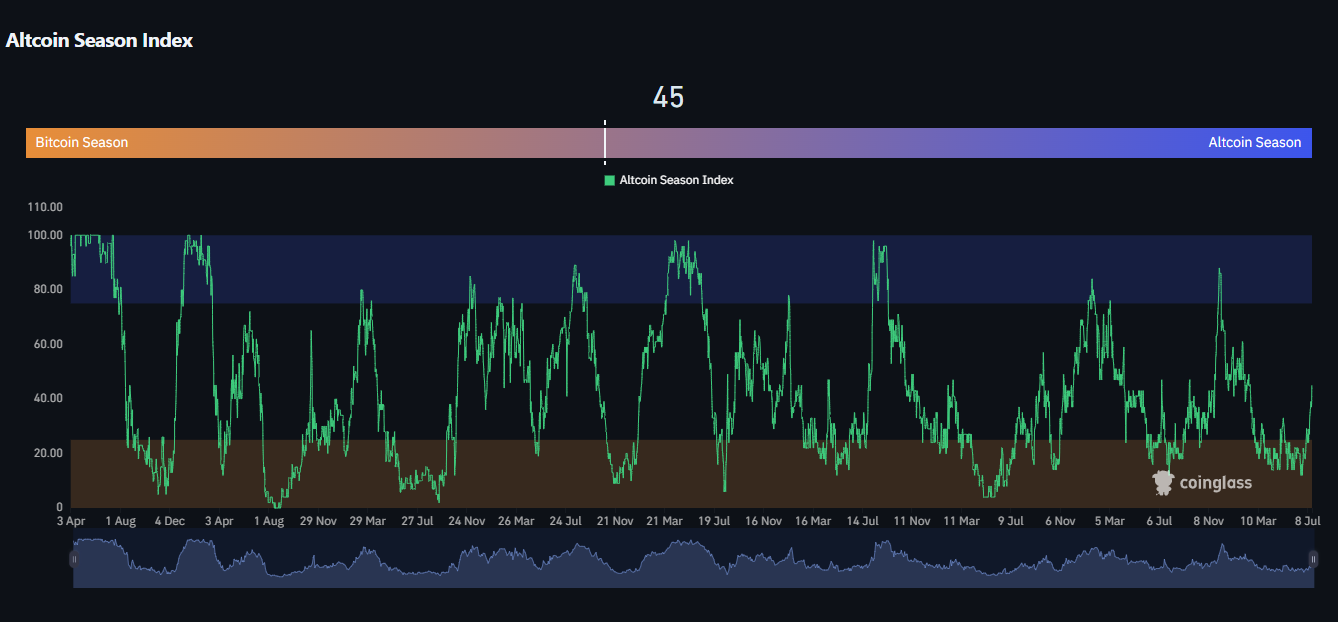Click the Altcoin Season Index page heading
Image resolution: width=1338 pixels, height=622 pixels.
pyautogui.click(x=100, y=41)
